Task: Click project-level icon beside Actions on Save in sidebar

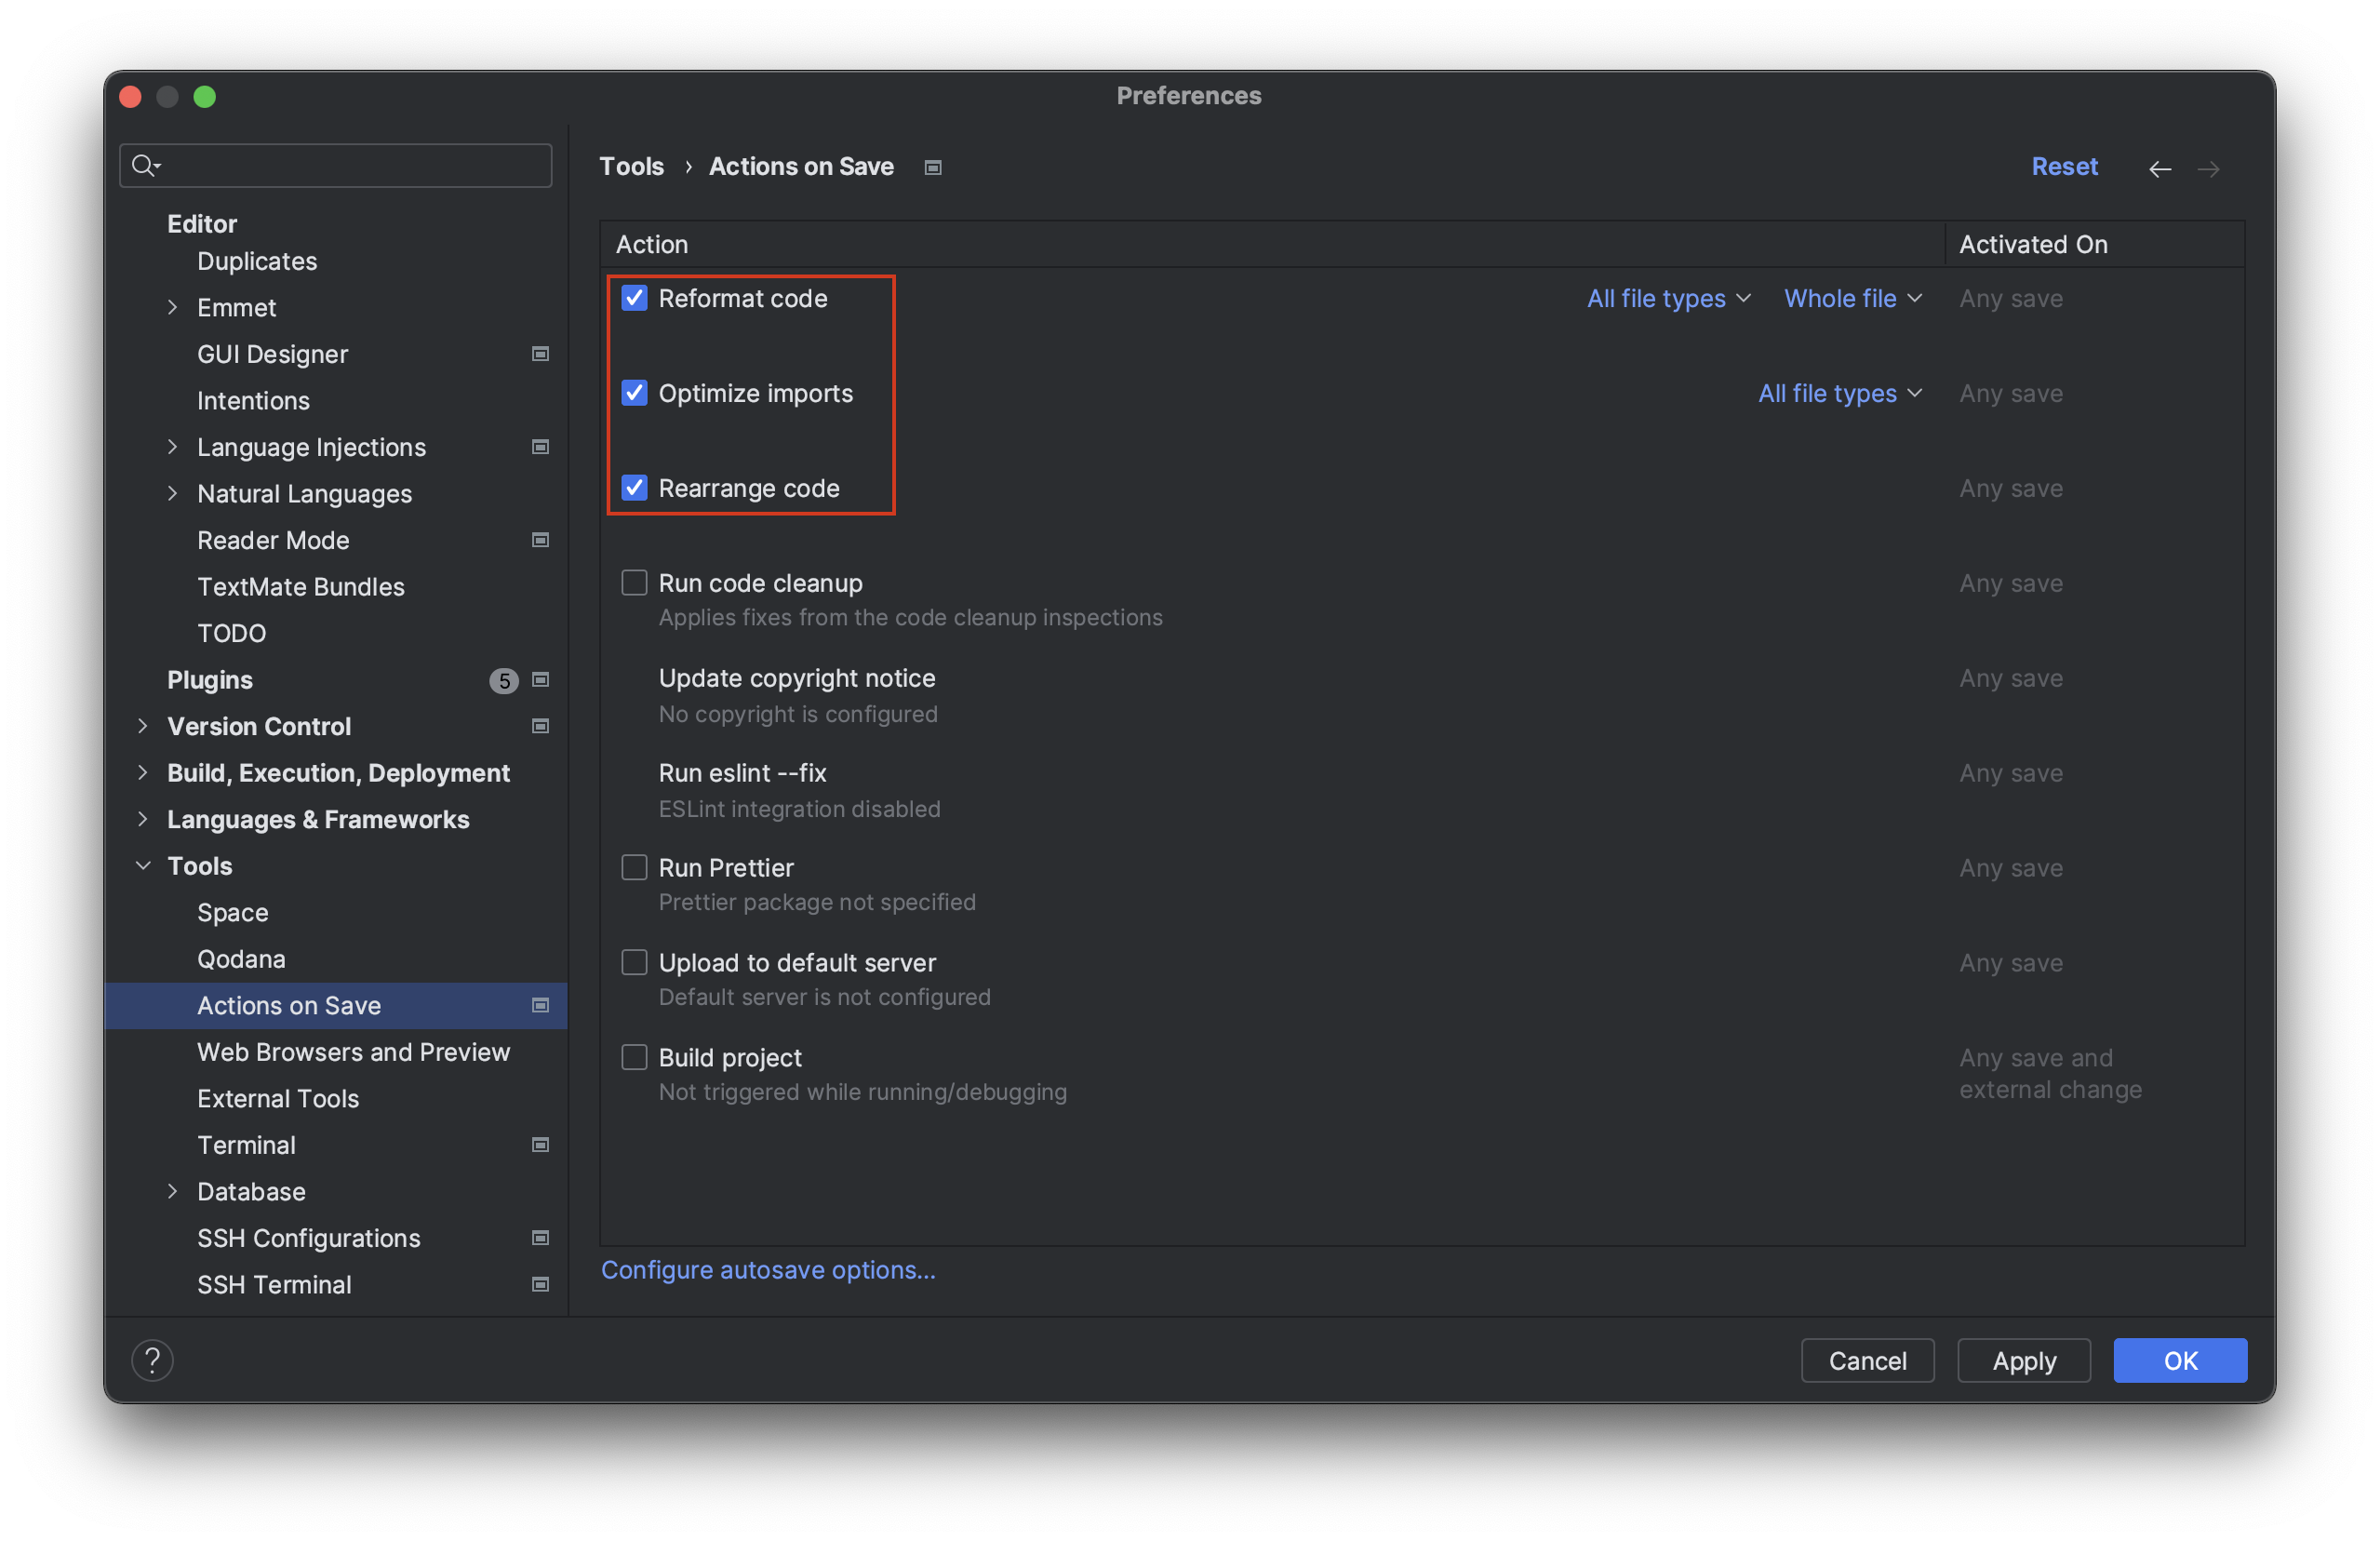Action: (x=540, y=1005)
